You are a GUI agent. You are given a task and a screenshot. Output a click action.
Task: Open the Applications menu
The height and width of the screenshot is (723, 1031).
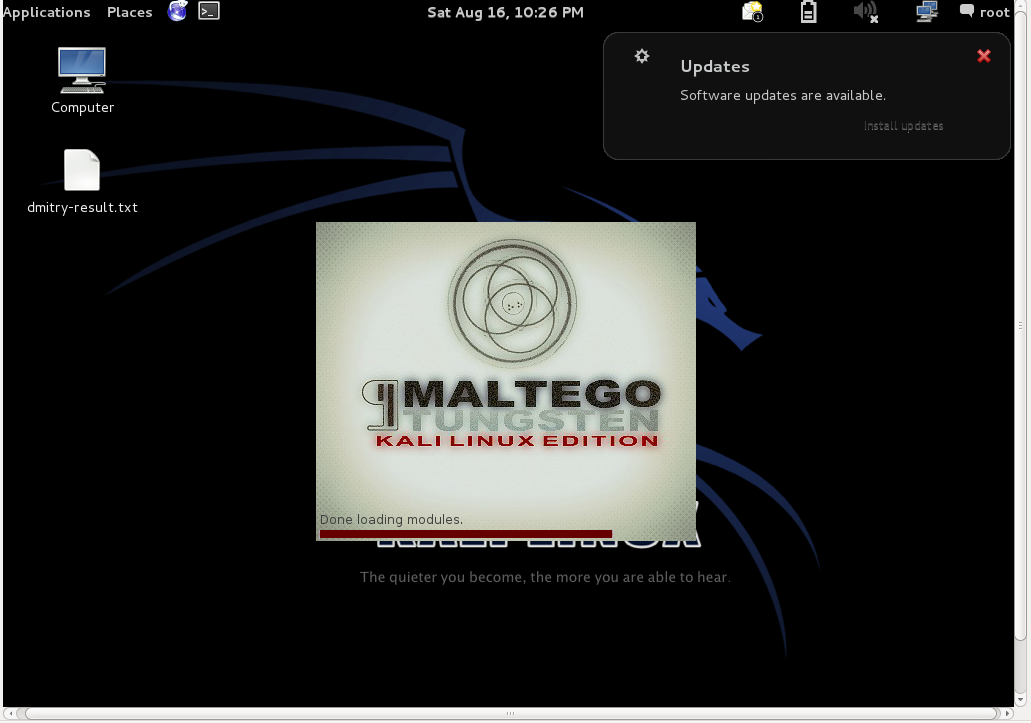46,12
